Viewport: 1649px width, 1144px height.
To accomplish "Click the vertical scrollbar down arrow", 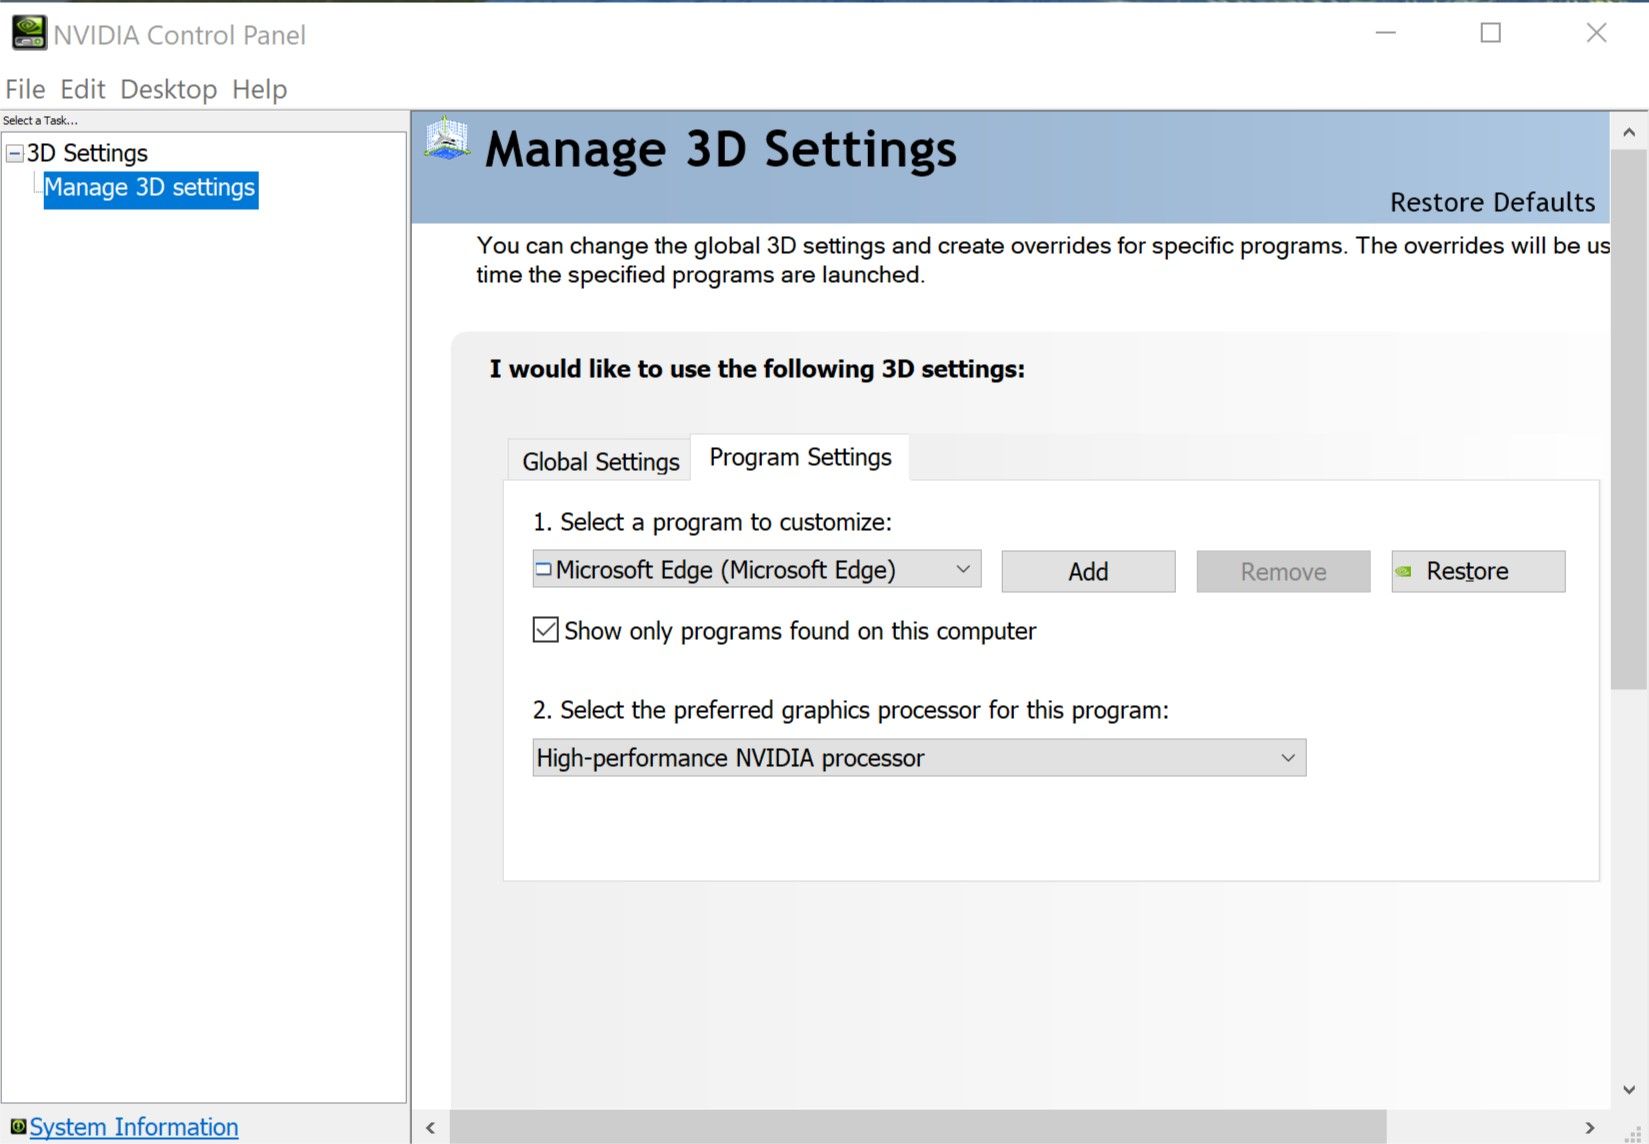I will [1629, 1089].
